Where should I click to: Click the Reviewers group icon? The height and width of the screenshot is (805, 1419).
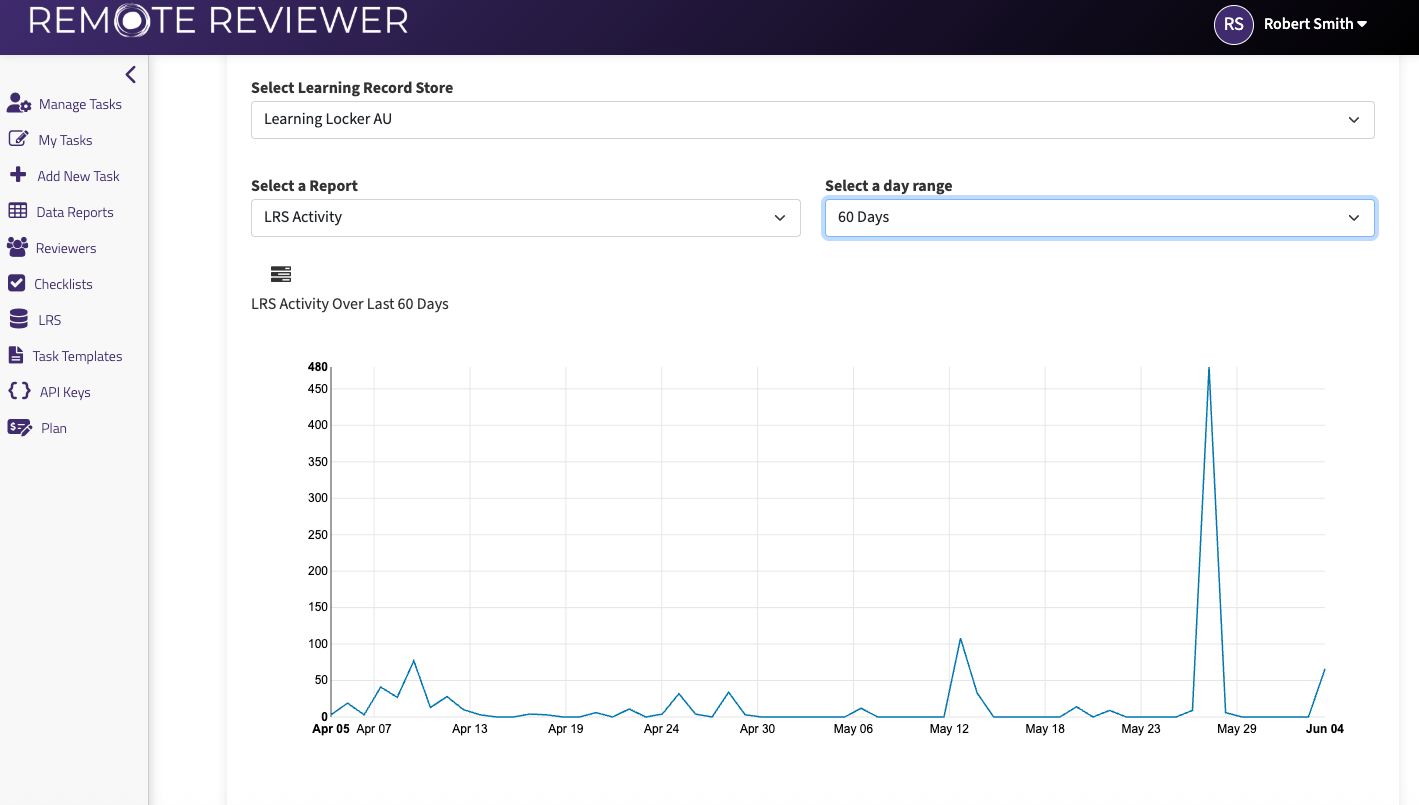19,247
